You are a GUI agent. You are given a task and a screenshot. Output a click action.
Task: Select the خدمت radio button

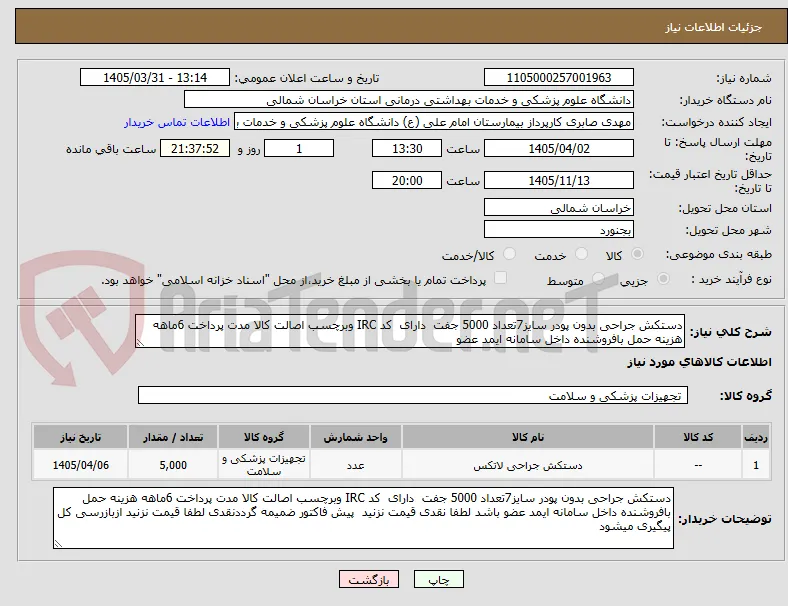click(x=581, y=254)
